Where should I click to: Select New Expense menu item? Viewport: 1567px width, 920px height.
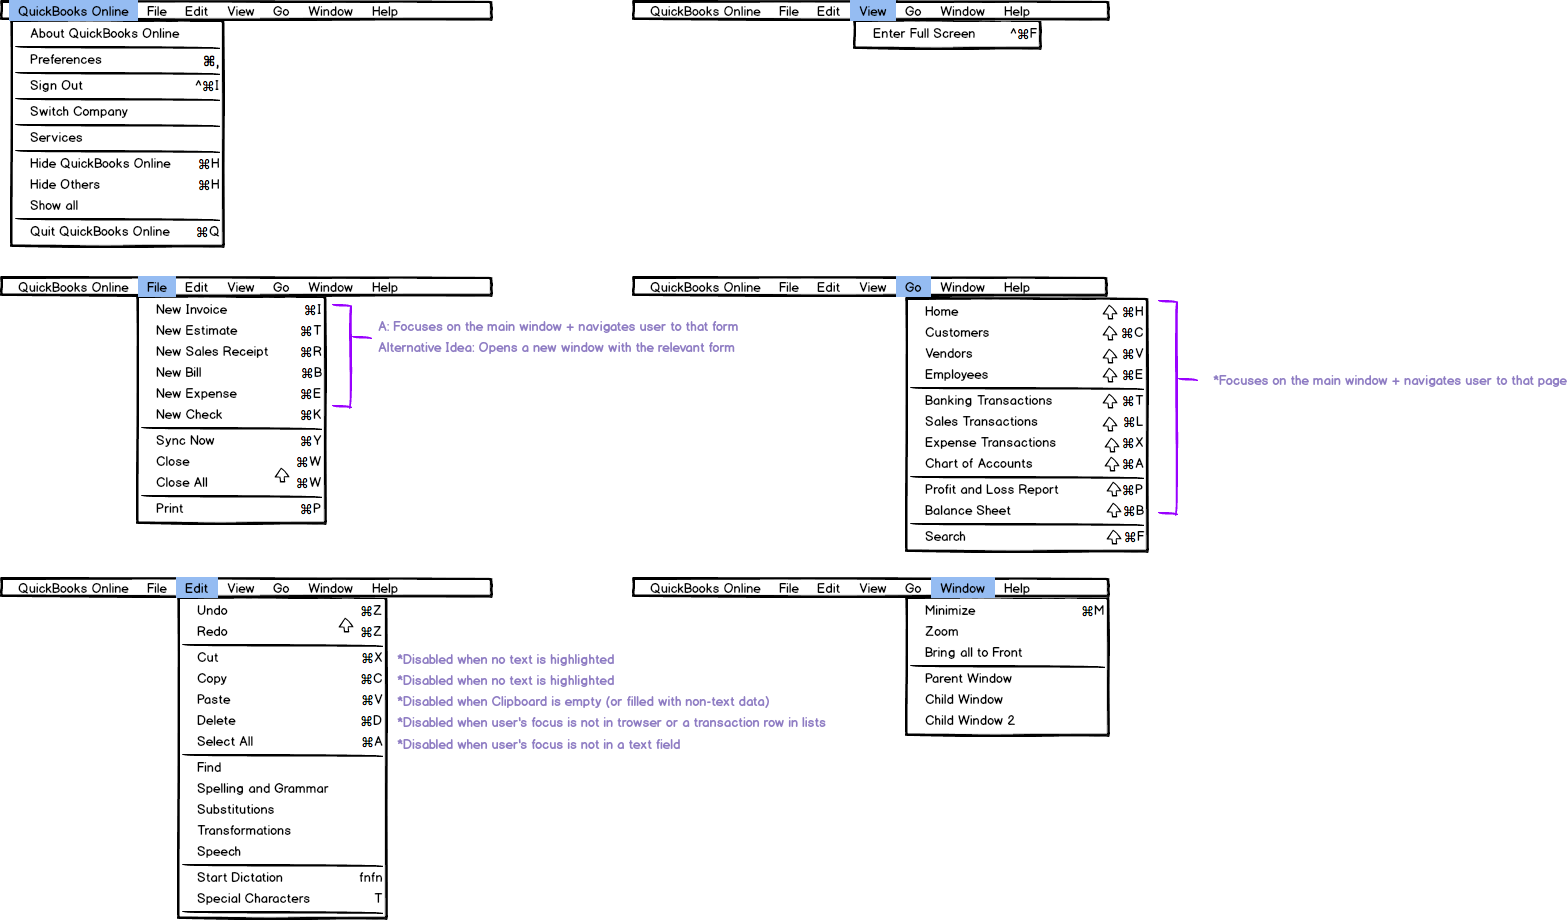(x=231, y=393)
